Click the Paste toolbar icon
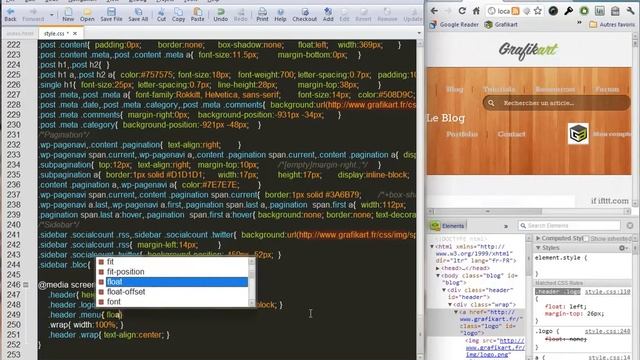 click(198, 15)
